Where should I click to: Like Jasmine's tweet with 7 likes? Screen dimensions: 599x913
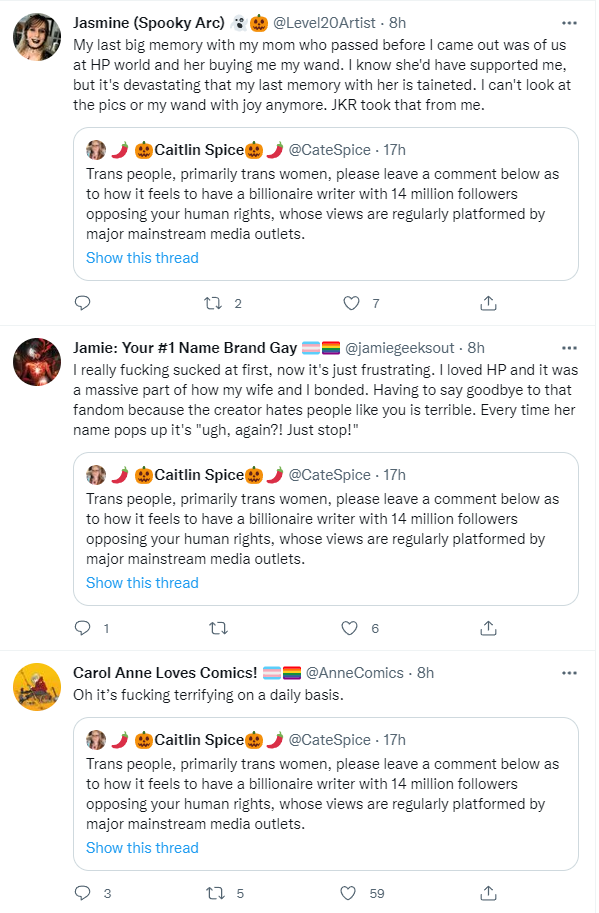[x=352, y=304]
